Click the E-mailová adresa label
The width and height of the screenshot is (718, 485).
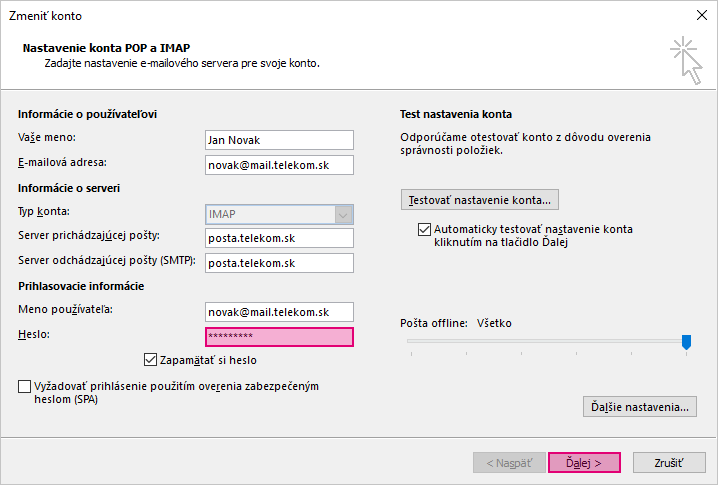click(62, 162)
